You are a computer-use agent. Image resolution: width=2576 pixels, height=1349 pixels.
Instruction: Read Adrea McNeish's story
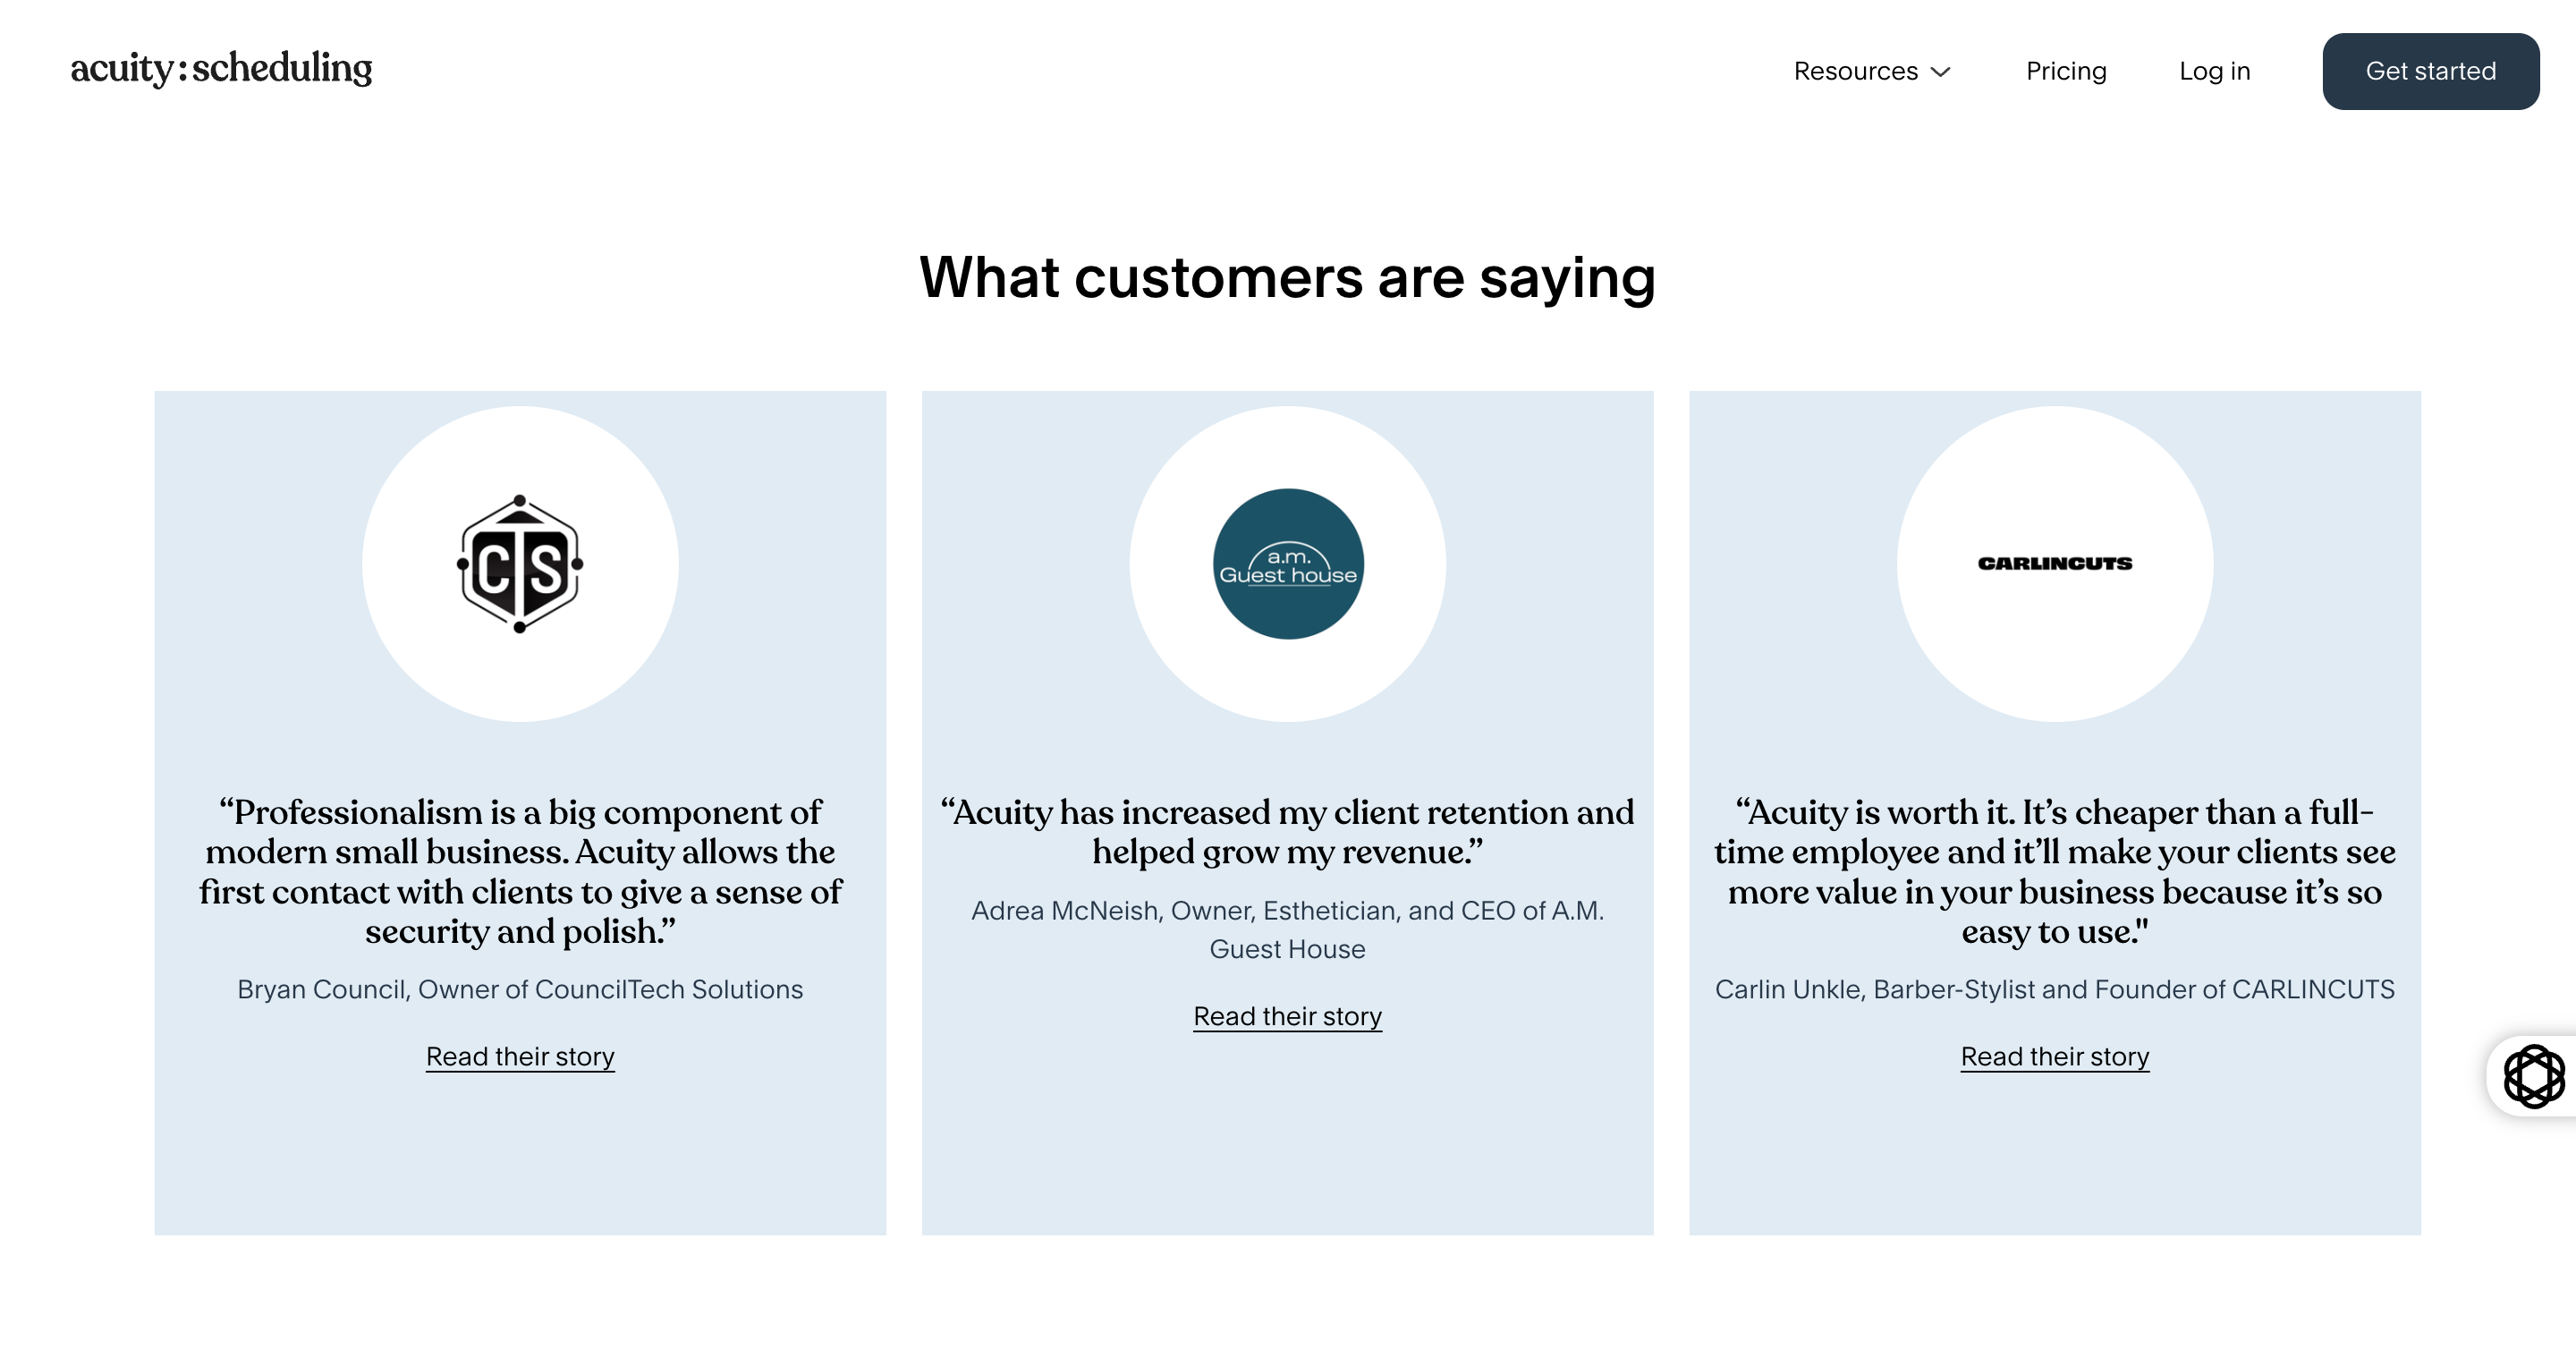tap(1287, 1016)
